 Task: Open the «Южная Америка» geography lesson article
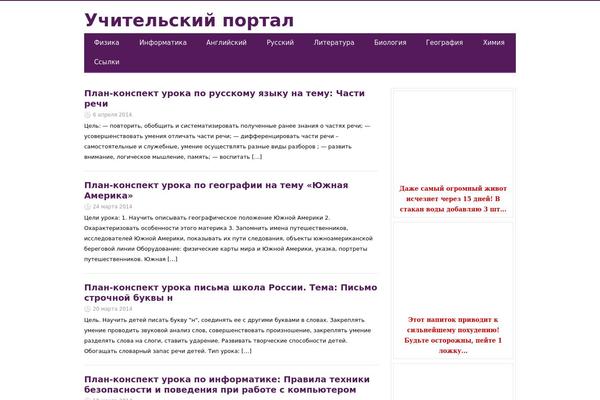pyautogui.click(x=216, y=190)
